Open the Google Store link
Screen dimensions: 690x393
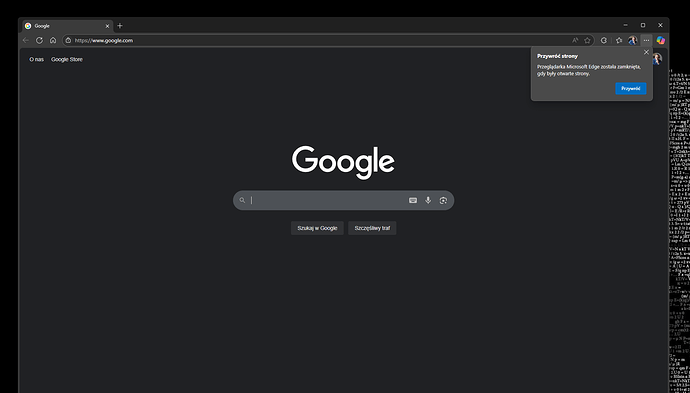(x=67, y=59)
